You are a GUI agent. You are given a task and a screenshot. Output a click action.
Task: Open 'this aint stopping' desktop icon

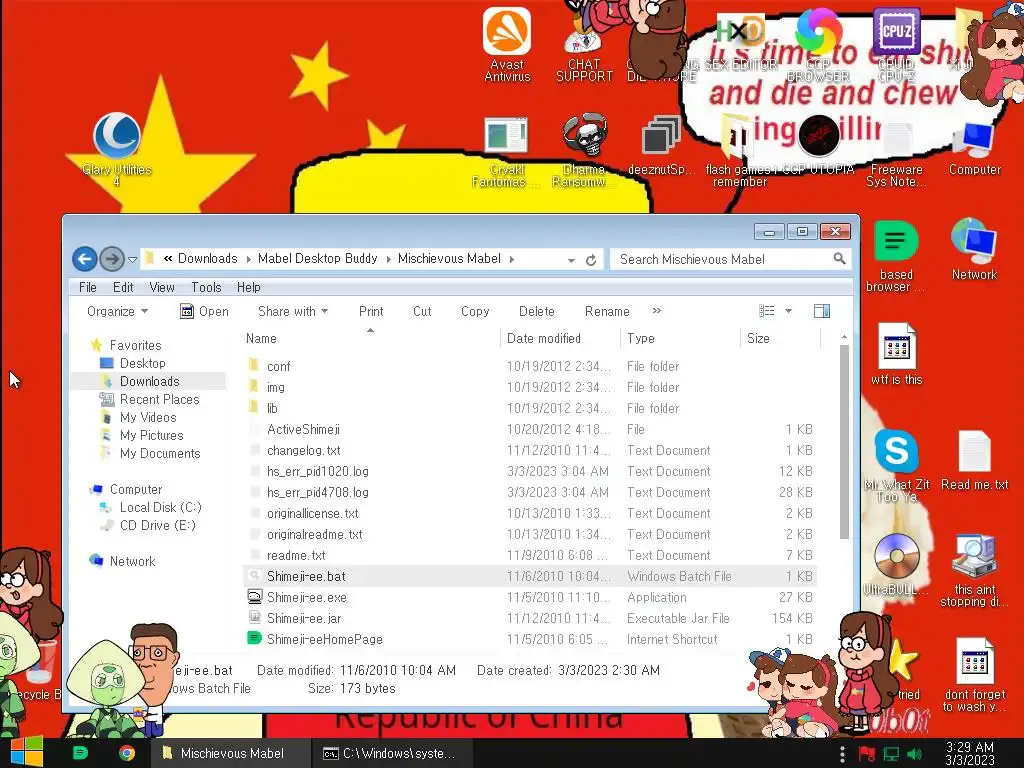coord(974,570)
